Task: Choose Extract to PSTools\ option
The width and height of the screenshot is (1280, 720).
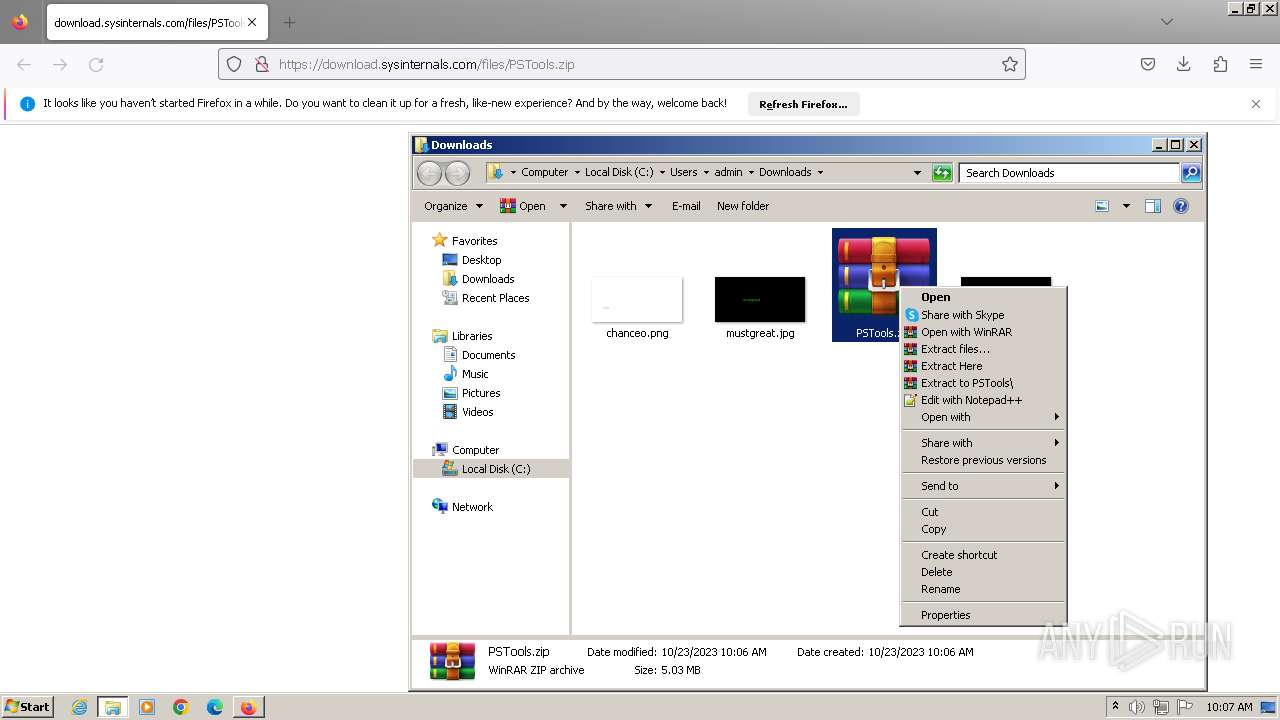Action: (983, 383)
